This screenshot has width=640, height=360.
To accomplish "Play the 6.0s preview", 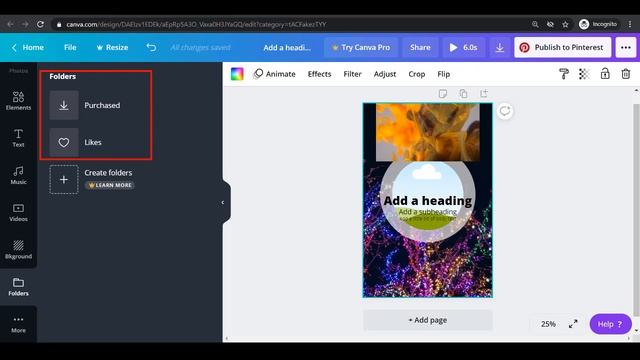I will point(464,47).
